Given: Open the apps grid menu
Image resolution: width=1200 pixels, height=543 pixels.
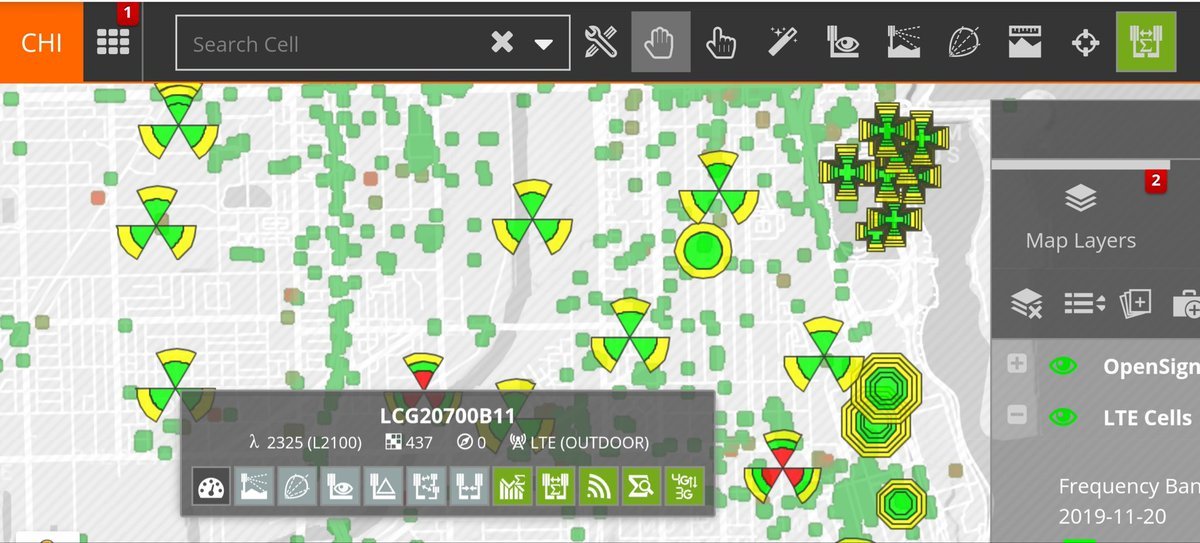Looking at the screenshot, I should click(x=112, y=42).
